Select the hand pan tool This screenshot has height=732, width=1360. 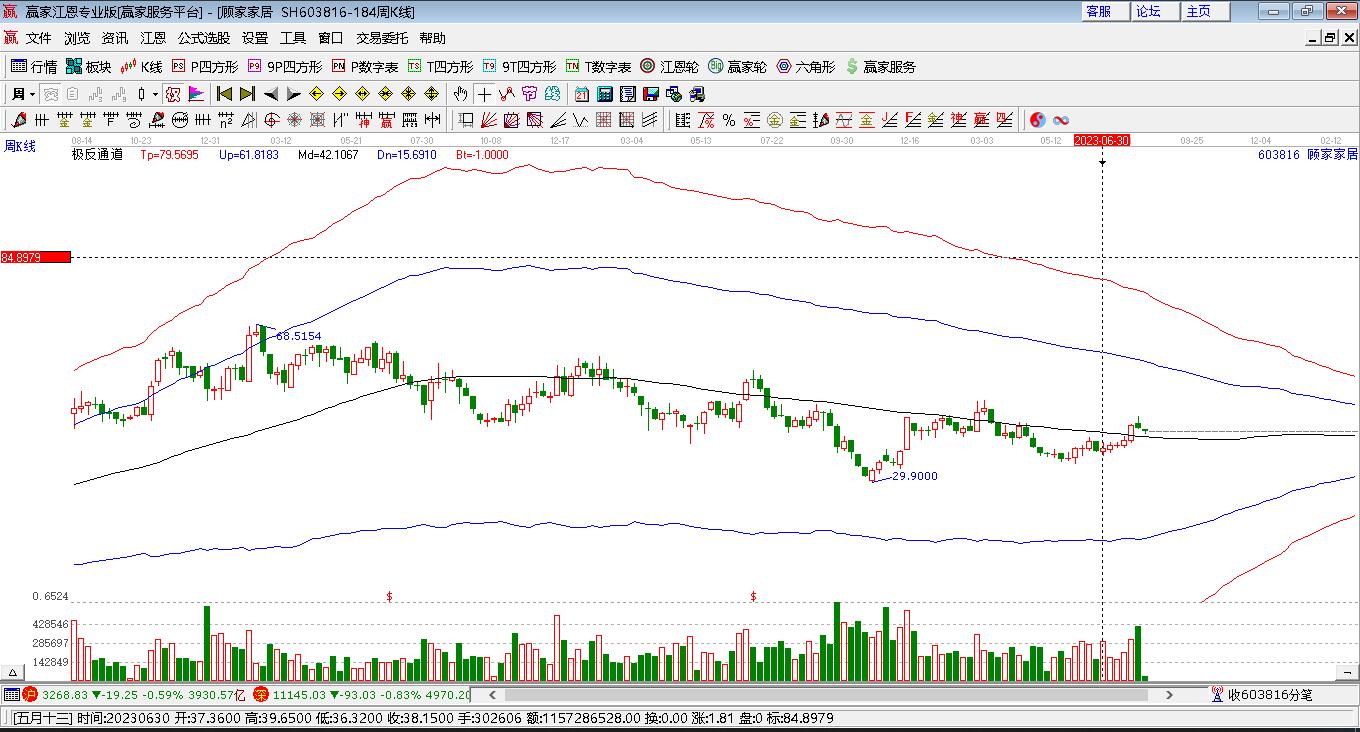click(460, 94)
